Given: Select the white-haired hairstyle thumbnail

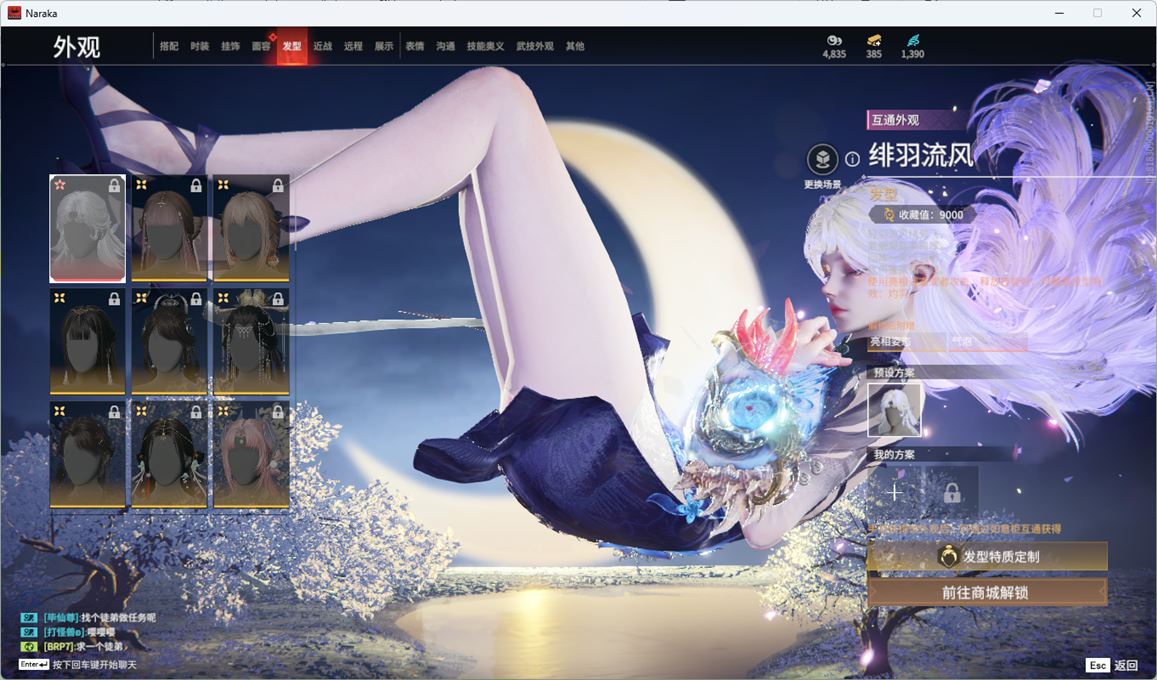Looking at the screenshot, I should (x=87, y=229).
